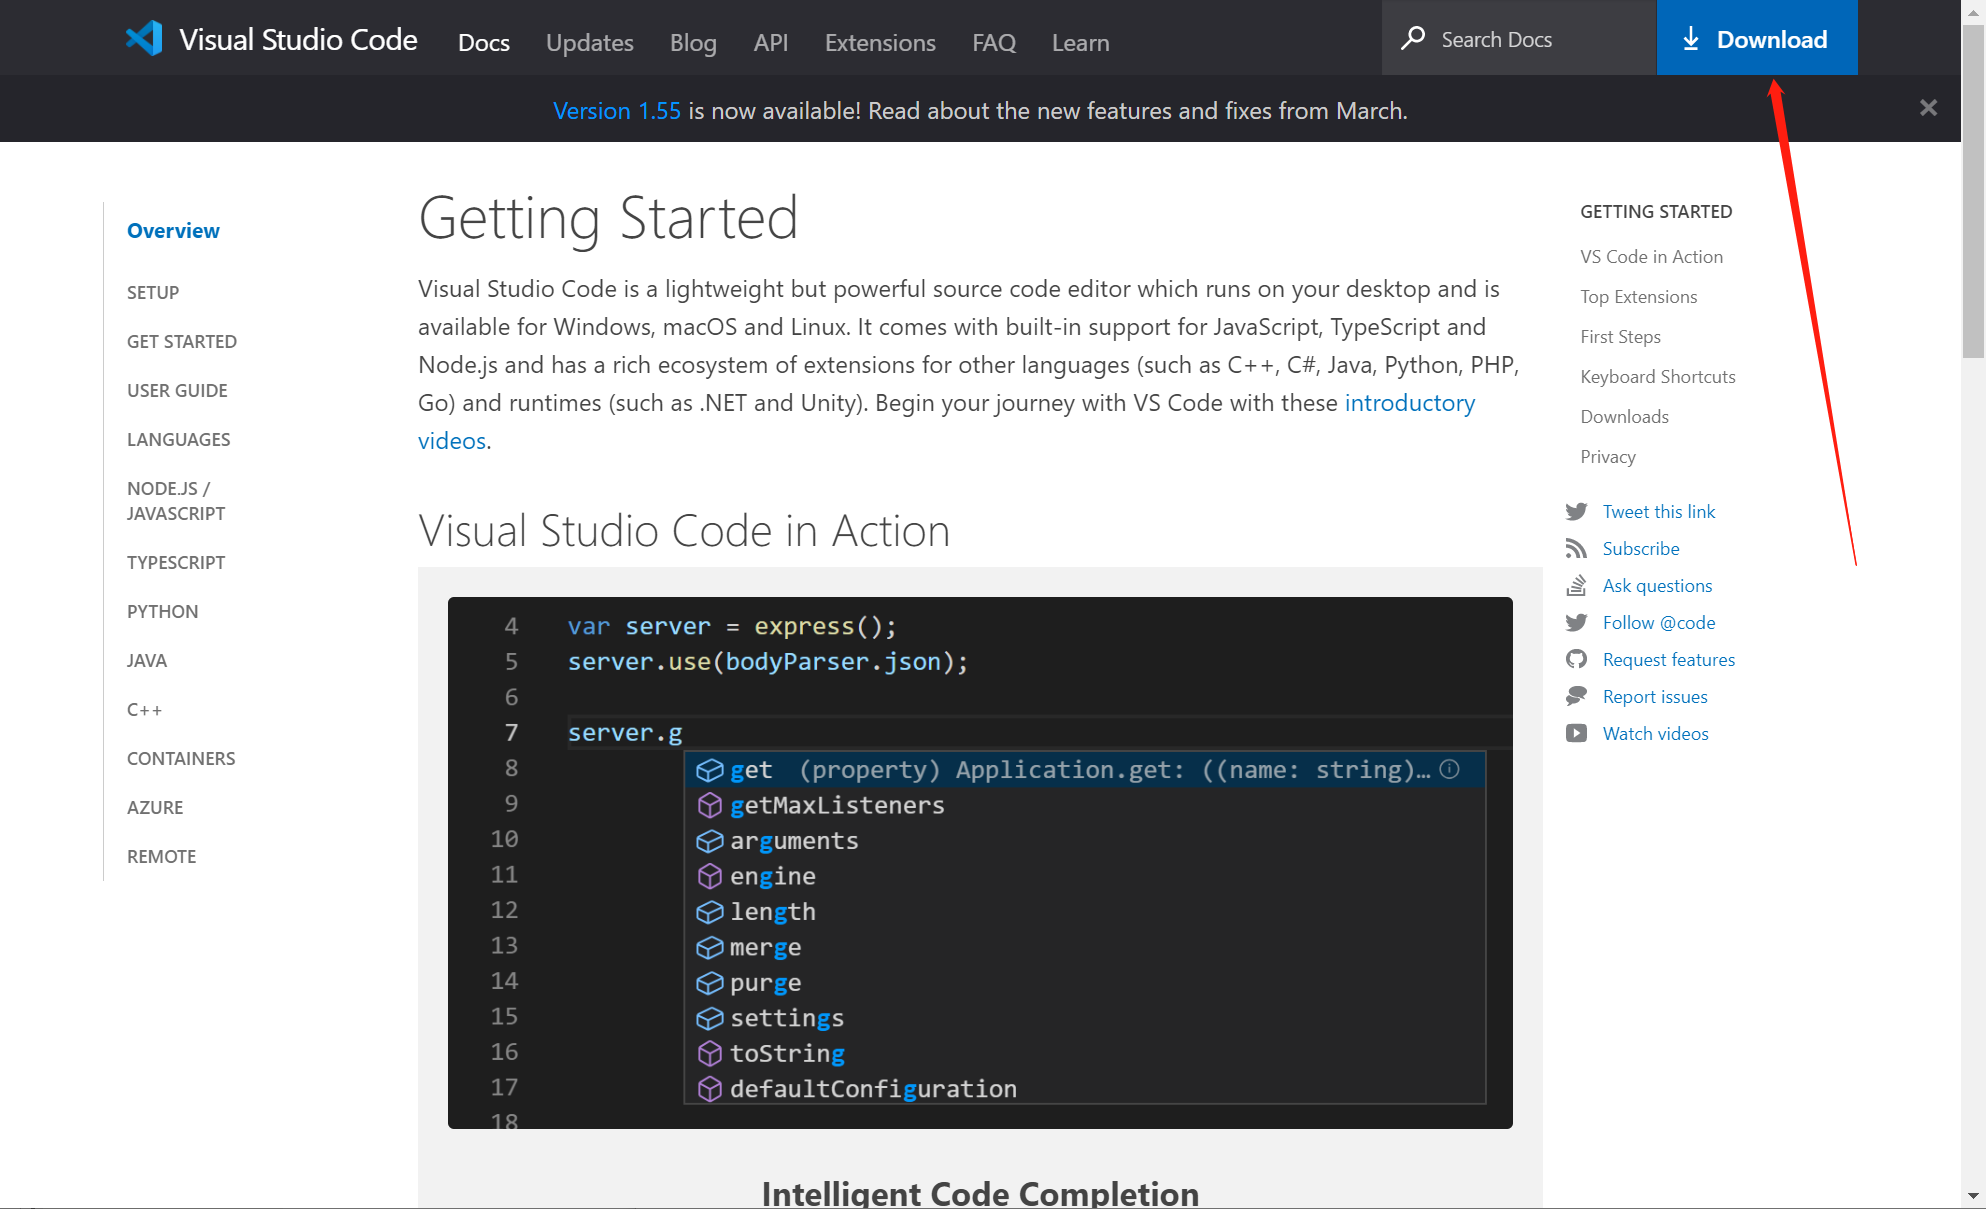Click the YouTube icon beside Watch videos
The width and height of the screenshot is (1986, 1209).
(1577, 734)
